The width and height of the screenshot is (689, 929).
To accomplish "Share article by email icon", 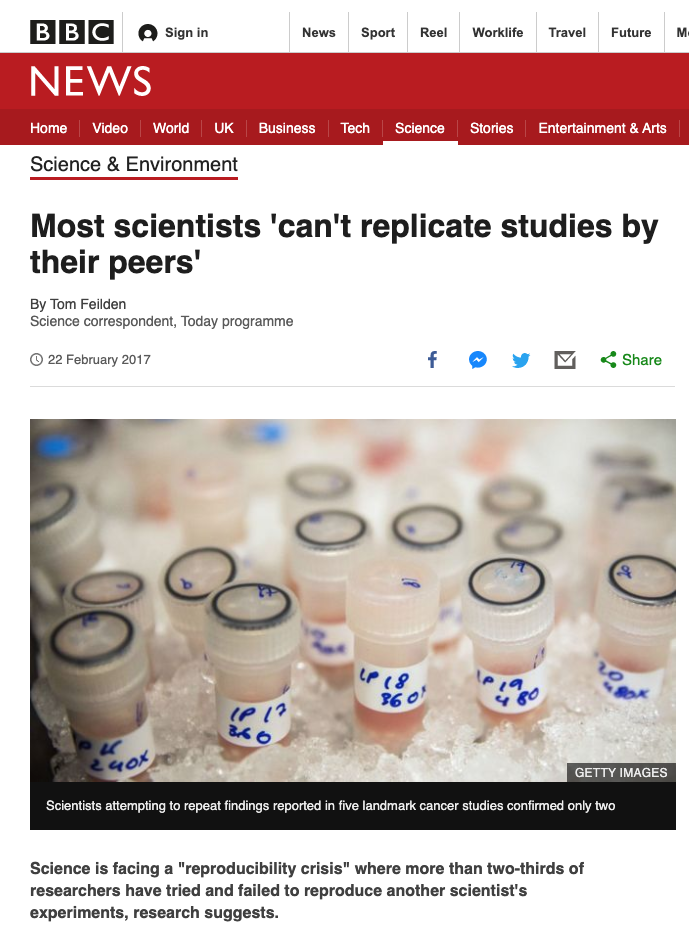I will 565,360.
